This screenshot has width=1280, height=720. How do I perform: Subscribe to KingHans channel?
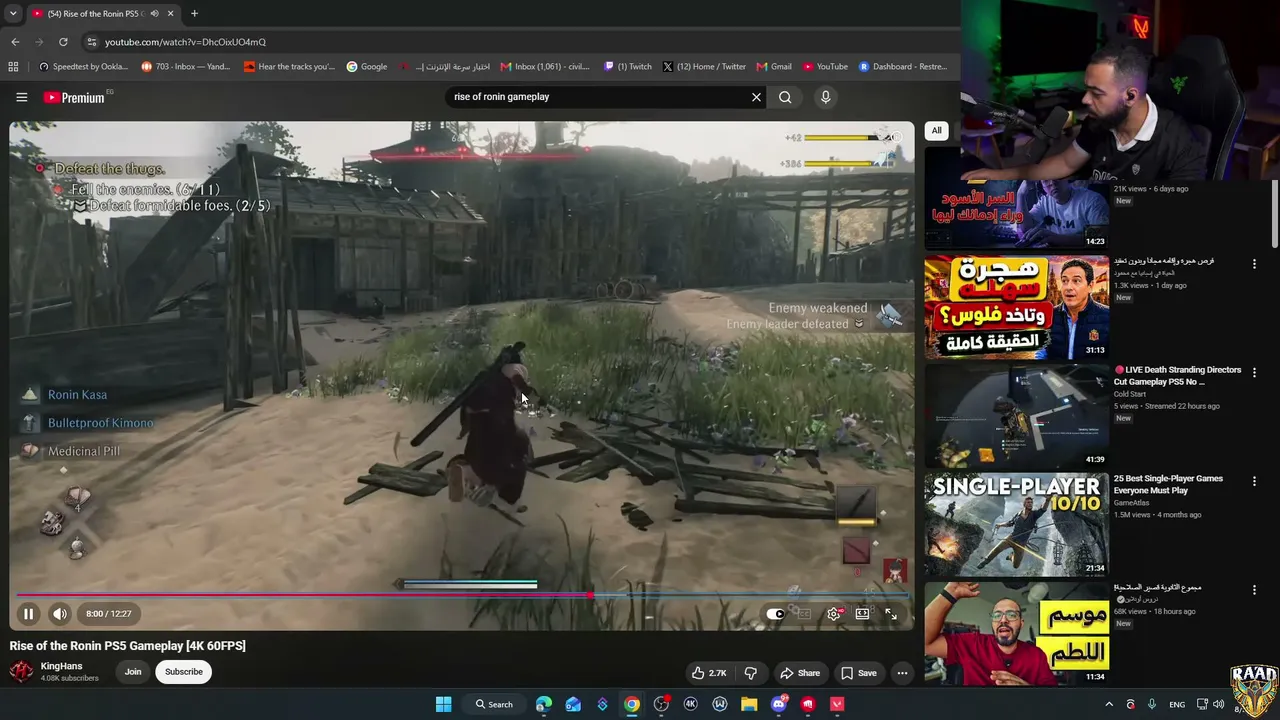click(184, 672)
